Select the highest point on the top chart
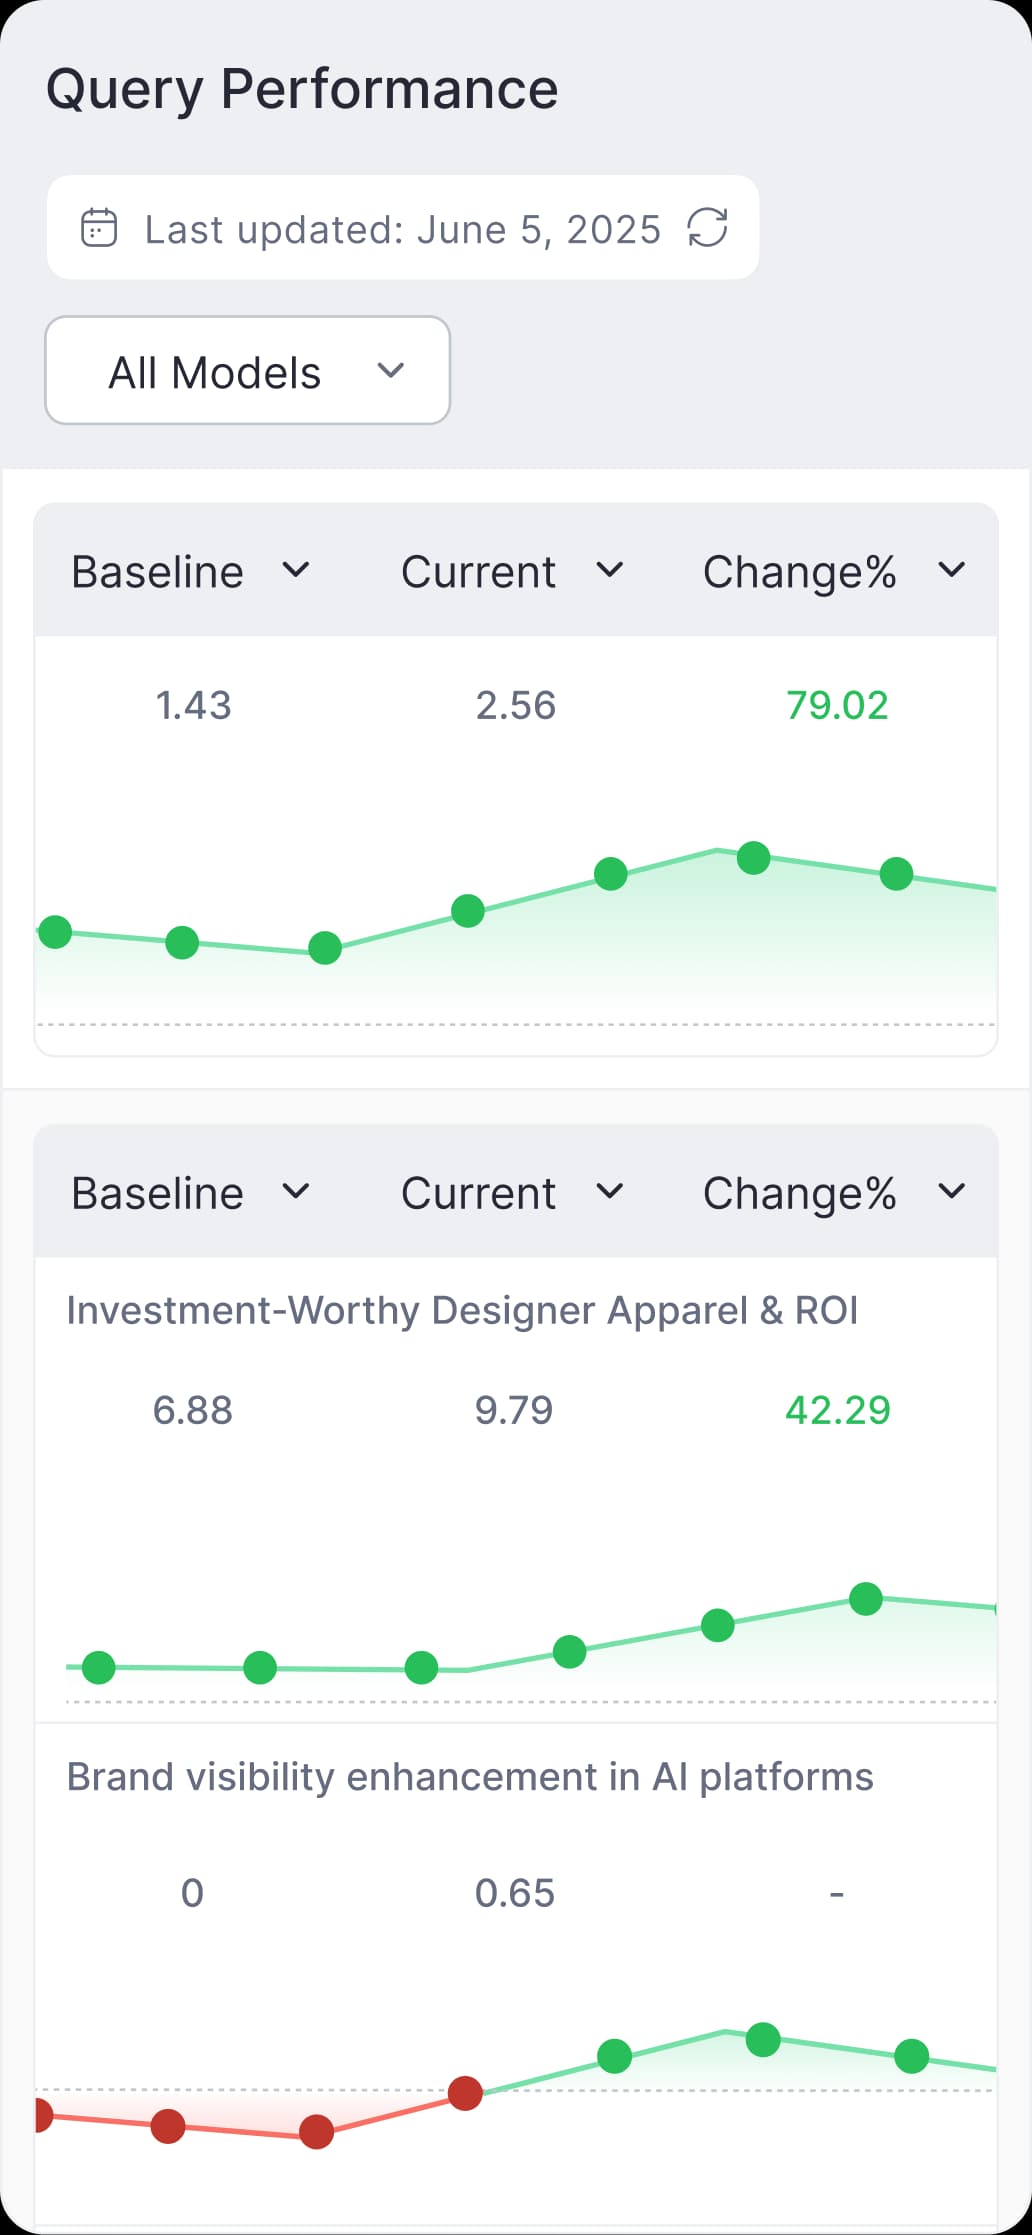This screenshot has height=2235, width=1032. (753, 857)
